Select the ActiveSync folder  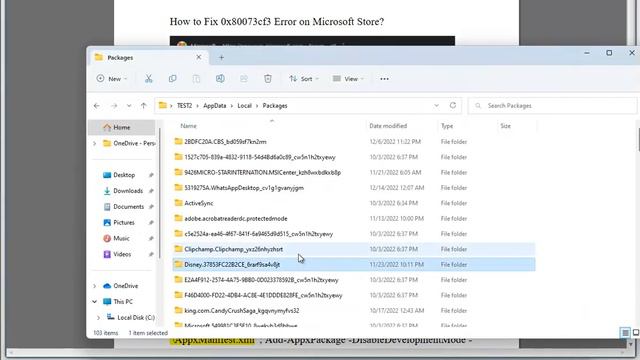click(354, 203)
